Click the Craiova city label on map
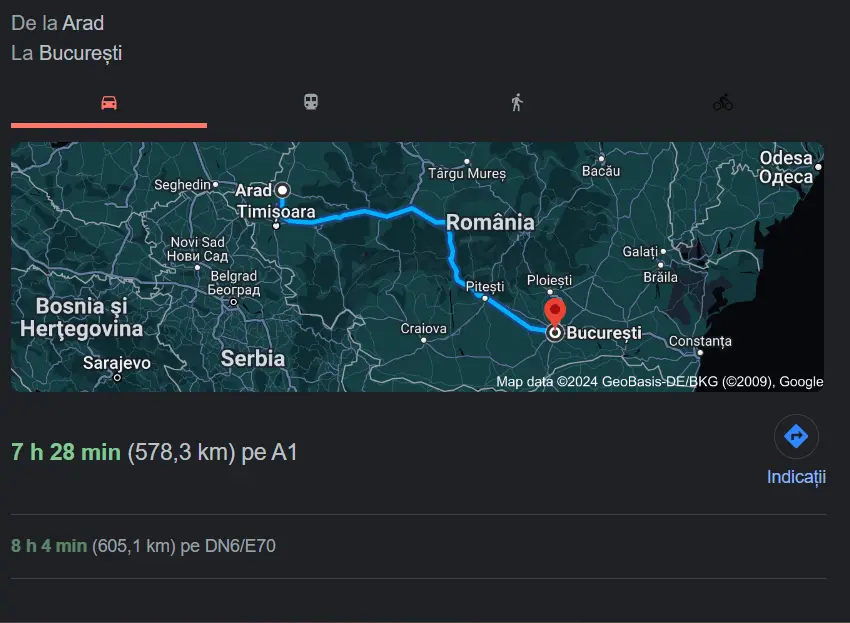Image resolution: width=850 pixels, height=623 pixels. coord(423,328)
